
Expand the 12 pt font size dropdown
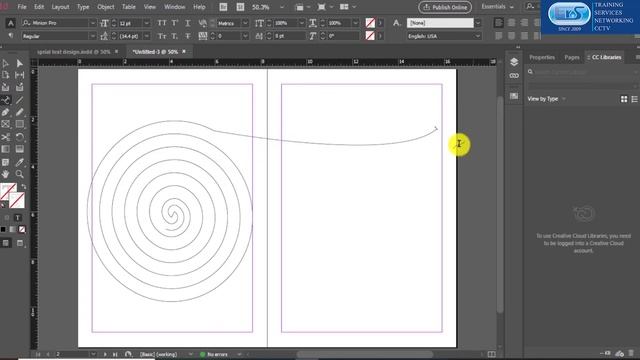point(147,23)
